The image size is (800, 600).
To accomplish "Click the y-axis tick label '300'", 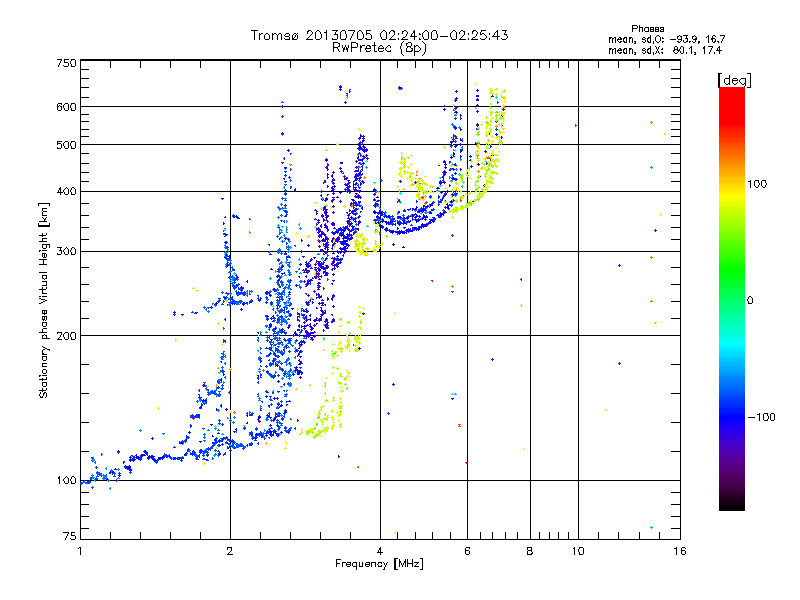I will (x=66, y=251).
